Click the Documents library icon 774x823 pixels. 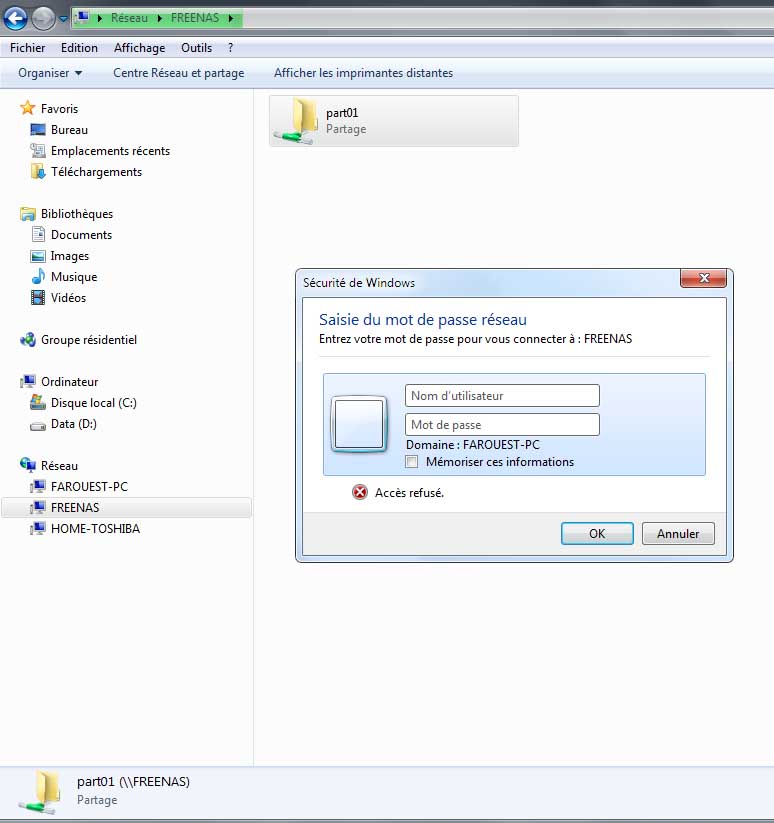pyautogui.click(x=38, y=234)
